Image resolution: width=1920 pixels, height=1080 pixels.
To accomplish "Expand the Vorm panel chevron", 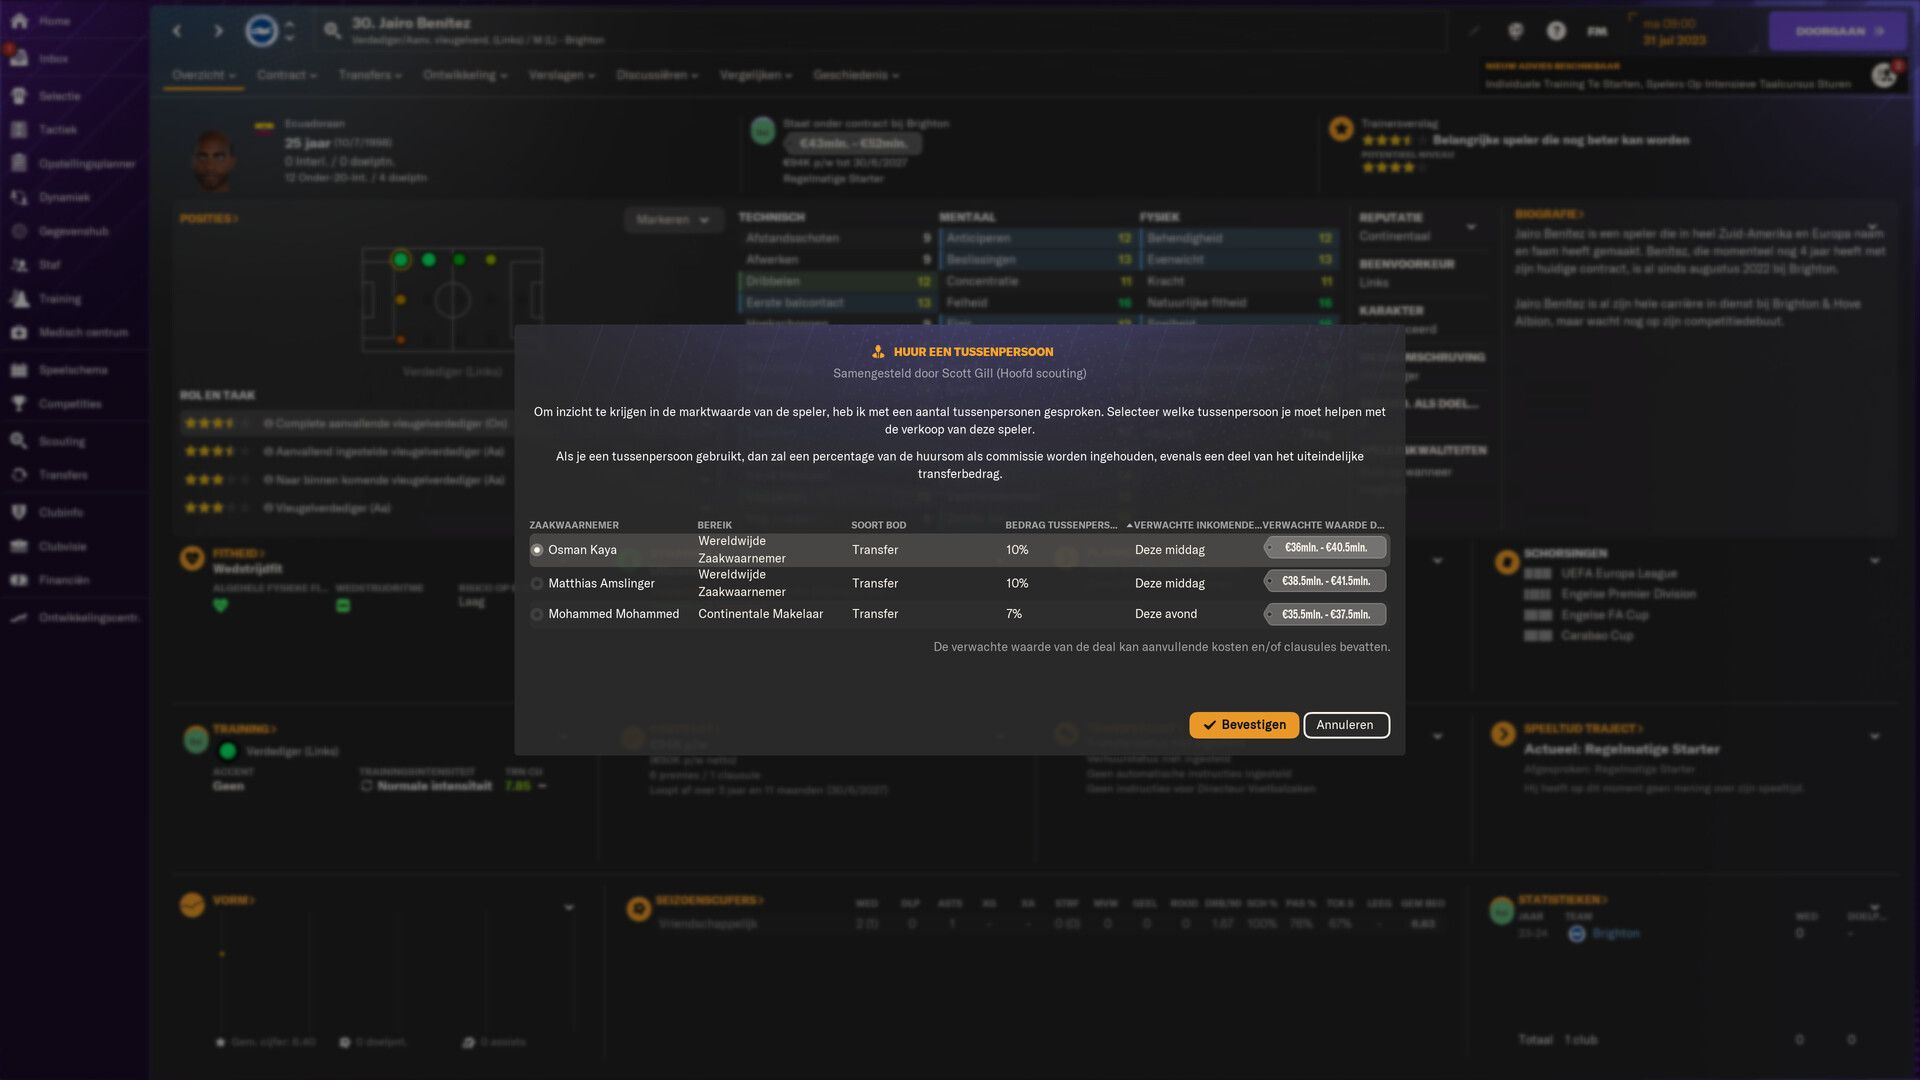I will 569,908.
